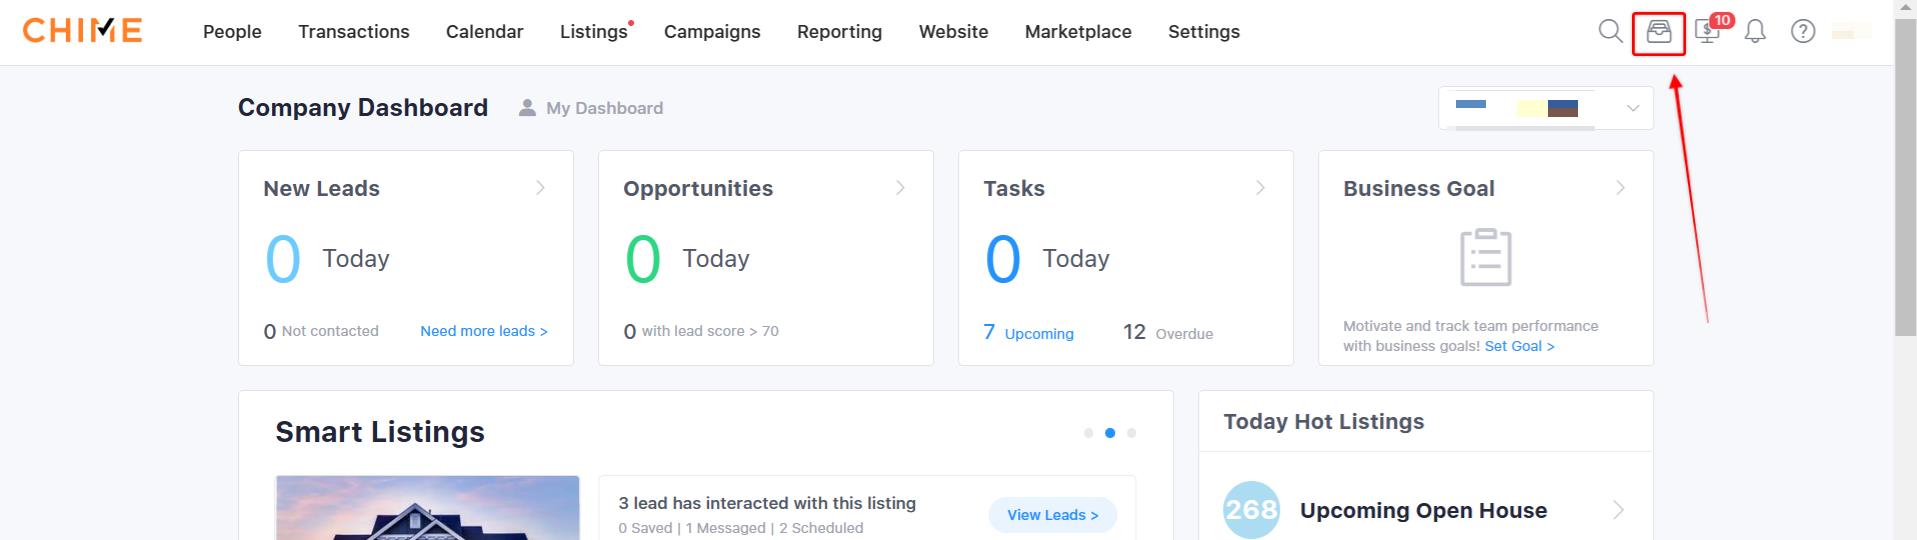Open notifications bell icon

point(1755,32)
